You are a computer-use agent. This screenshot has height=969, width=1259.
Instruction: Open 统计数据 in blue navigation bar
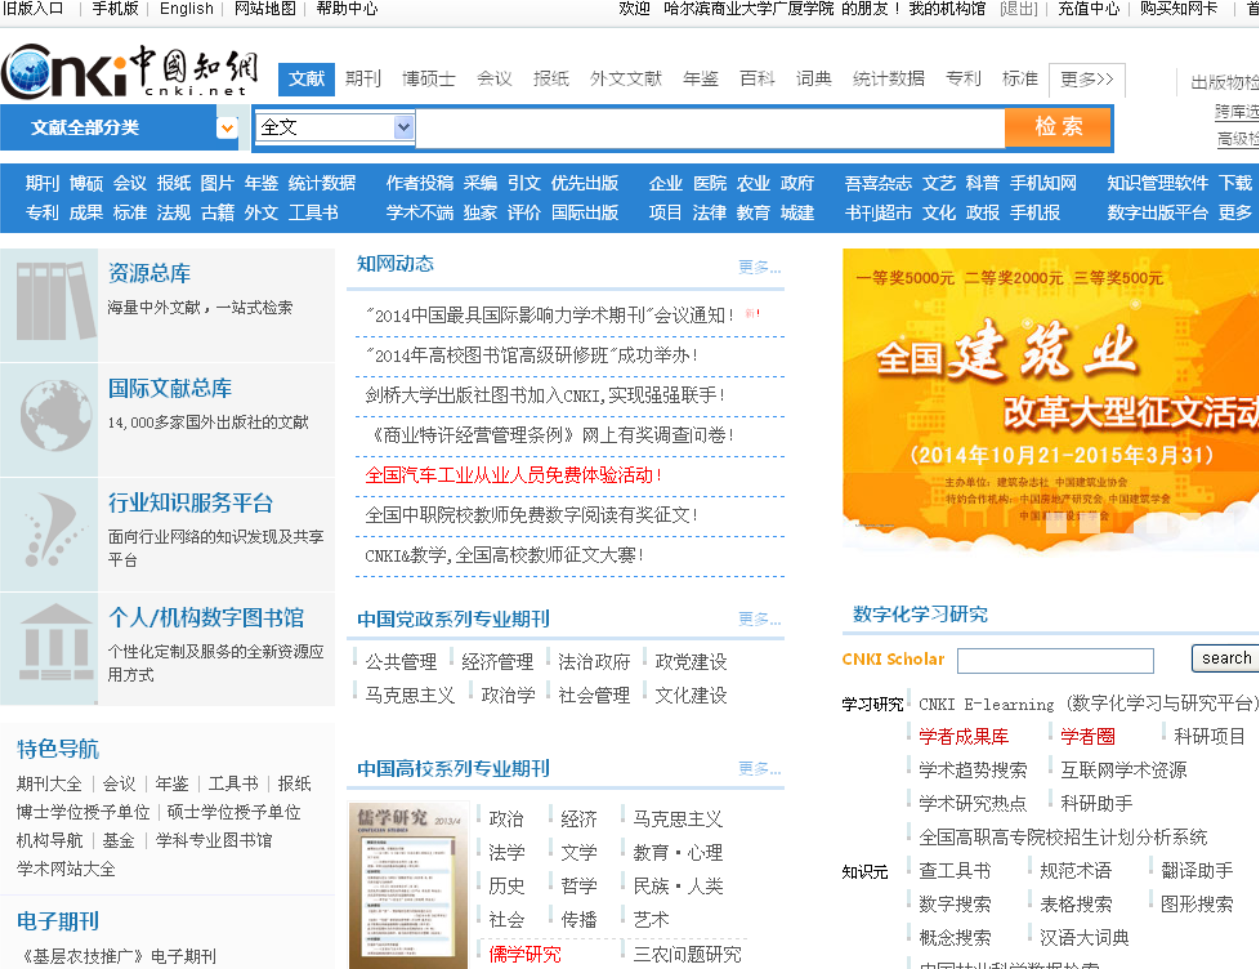pyautogui.click(x=322, y=183)
